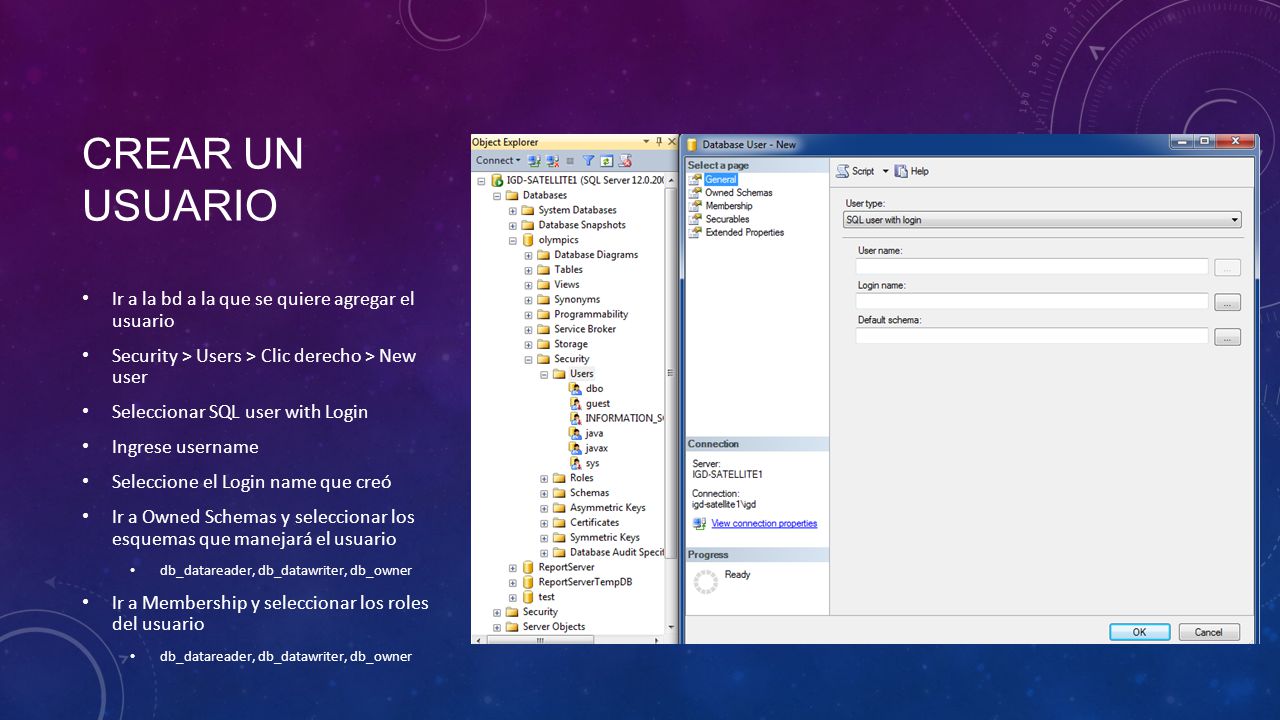This screenshot has height=720, width=1280.
Task: Click the browse button beside Login name
Action: click(x=1227, y=302)
